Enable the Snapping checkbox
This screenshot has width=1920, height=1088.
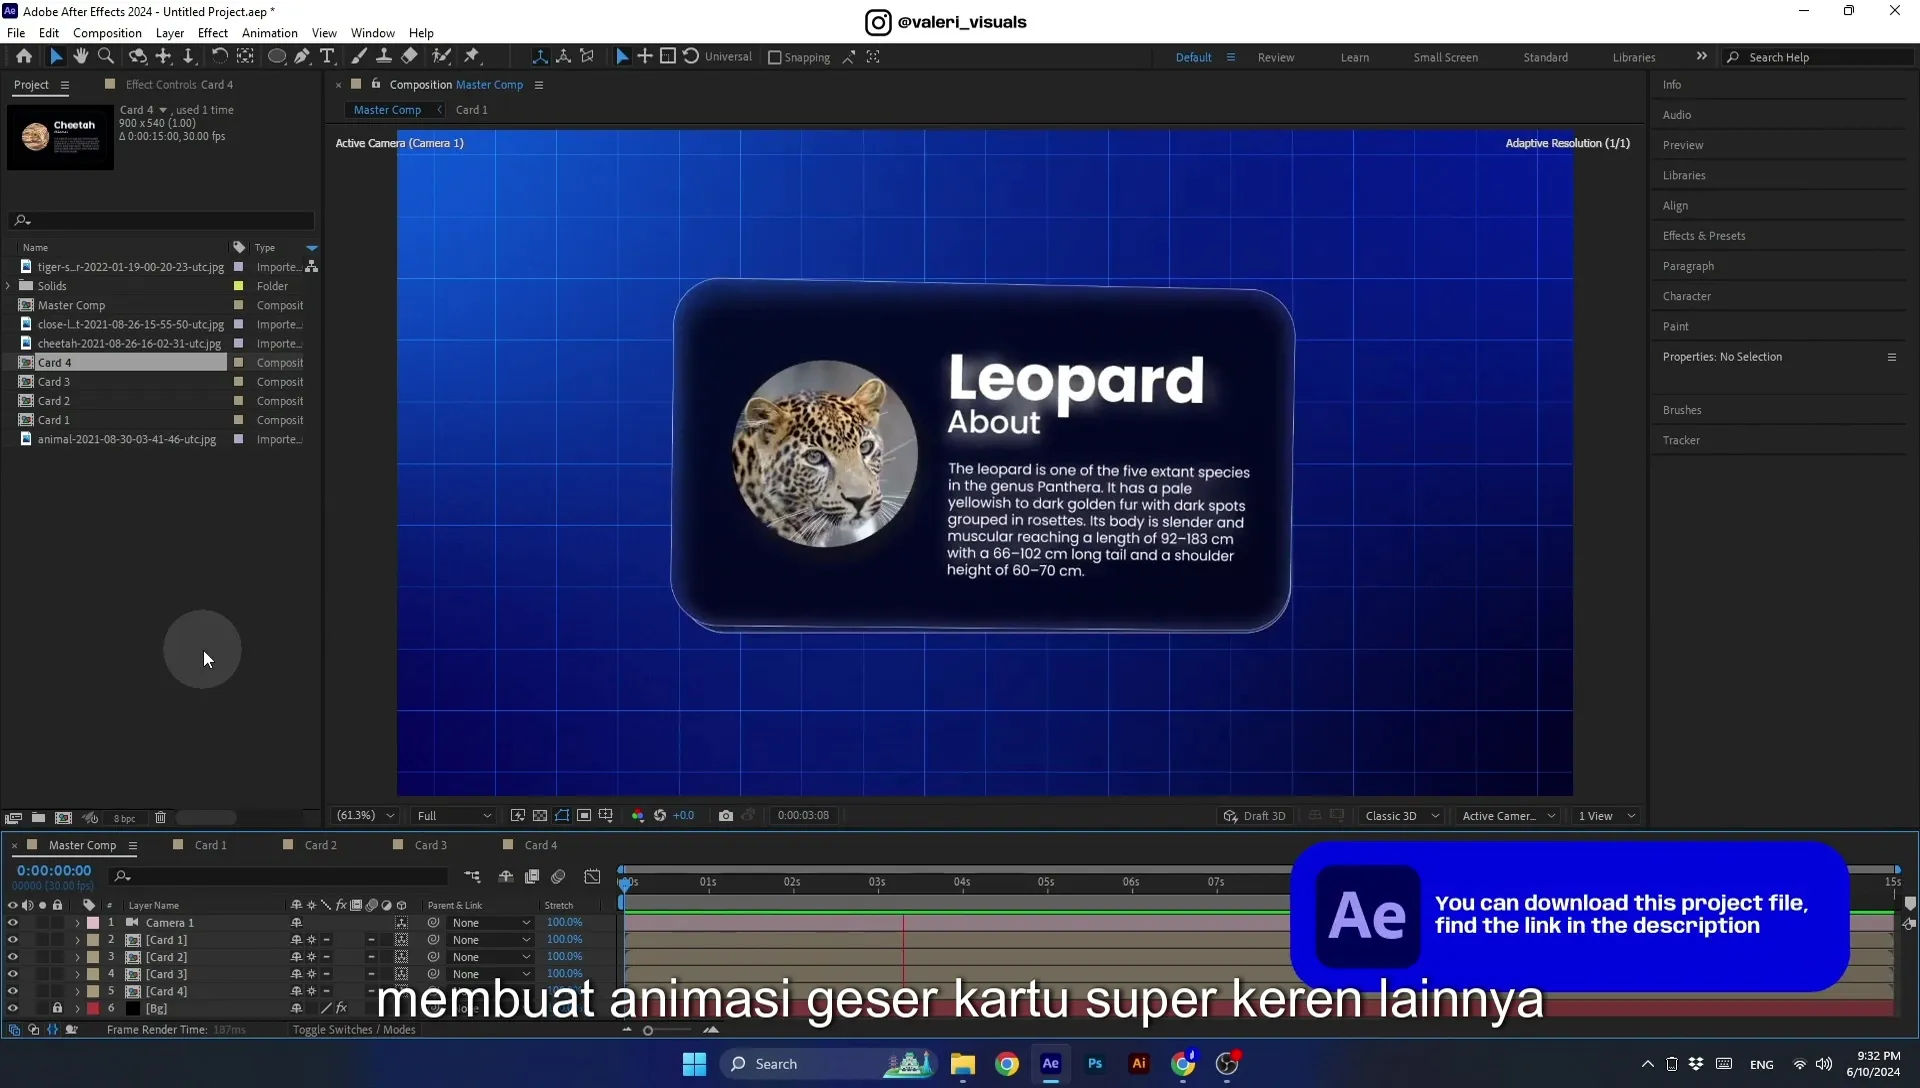tap(774, 58)
